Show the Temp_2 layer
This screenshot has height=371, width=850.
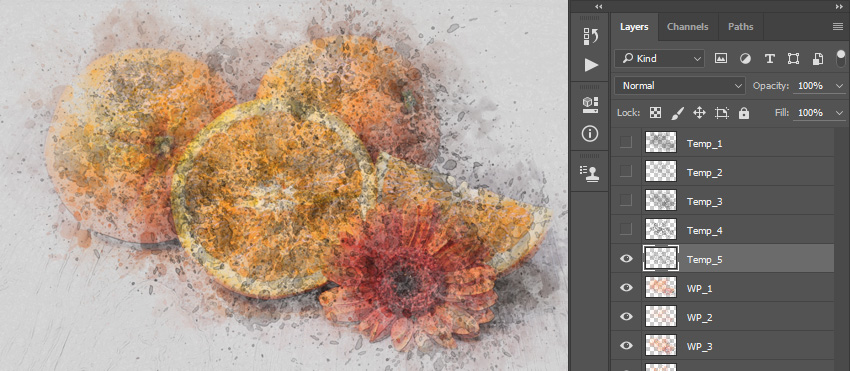click(626, 171)
